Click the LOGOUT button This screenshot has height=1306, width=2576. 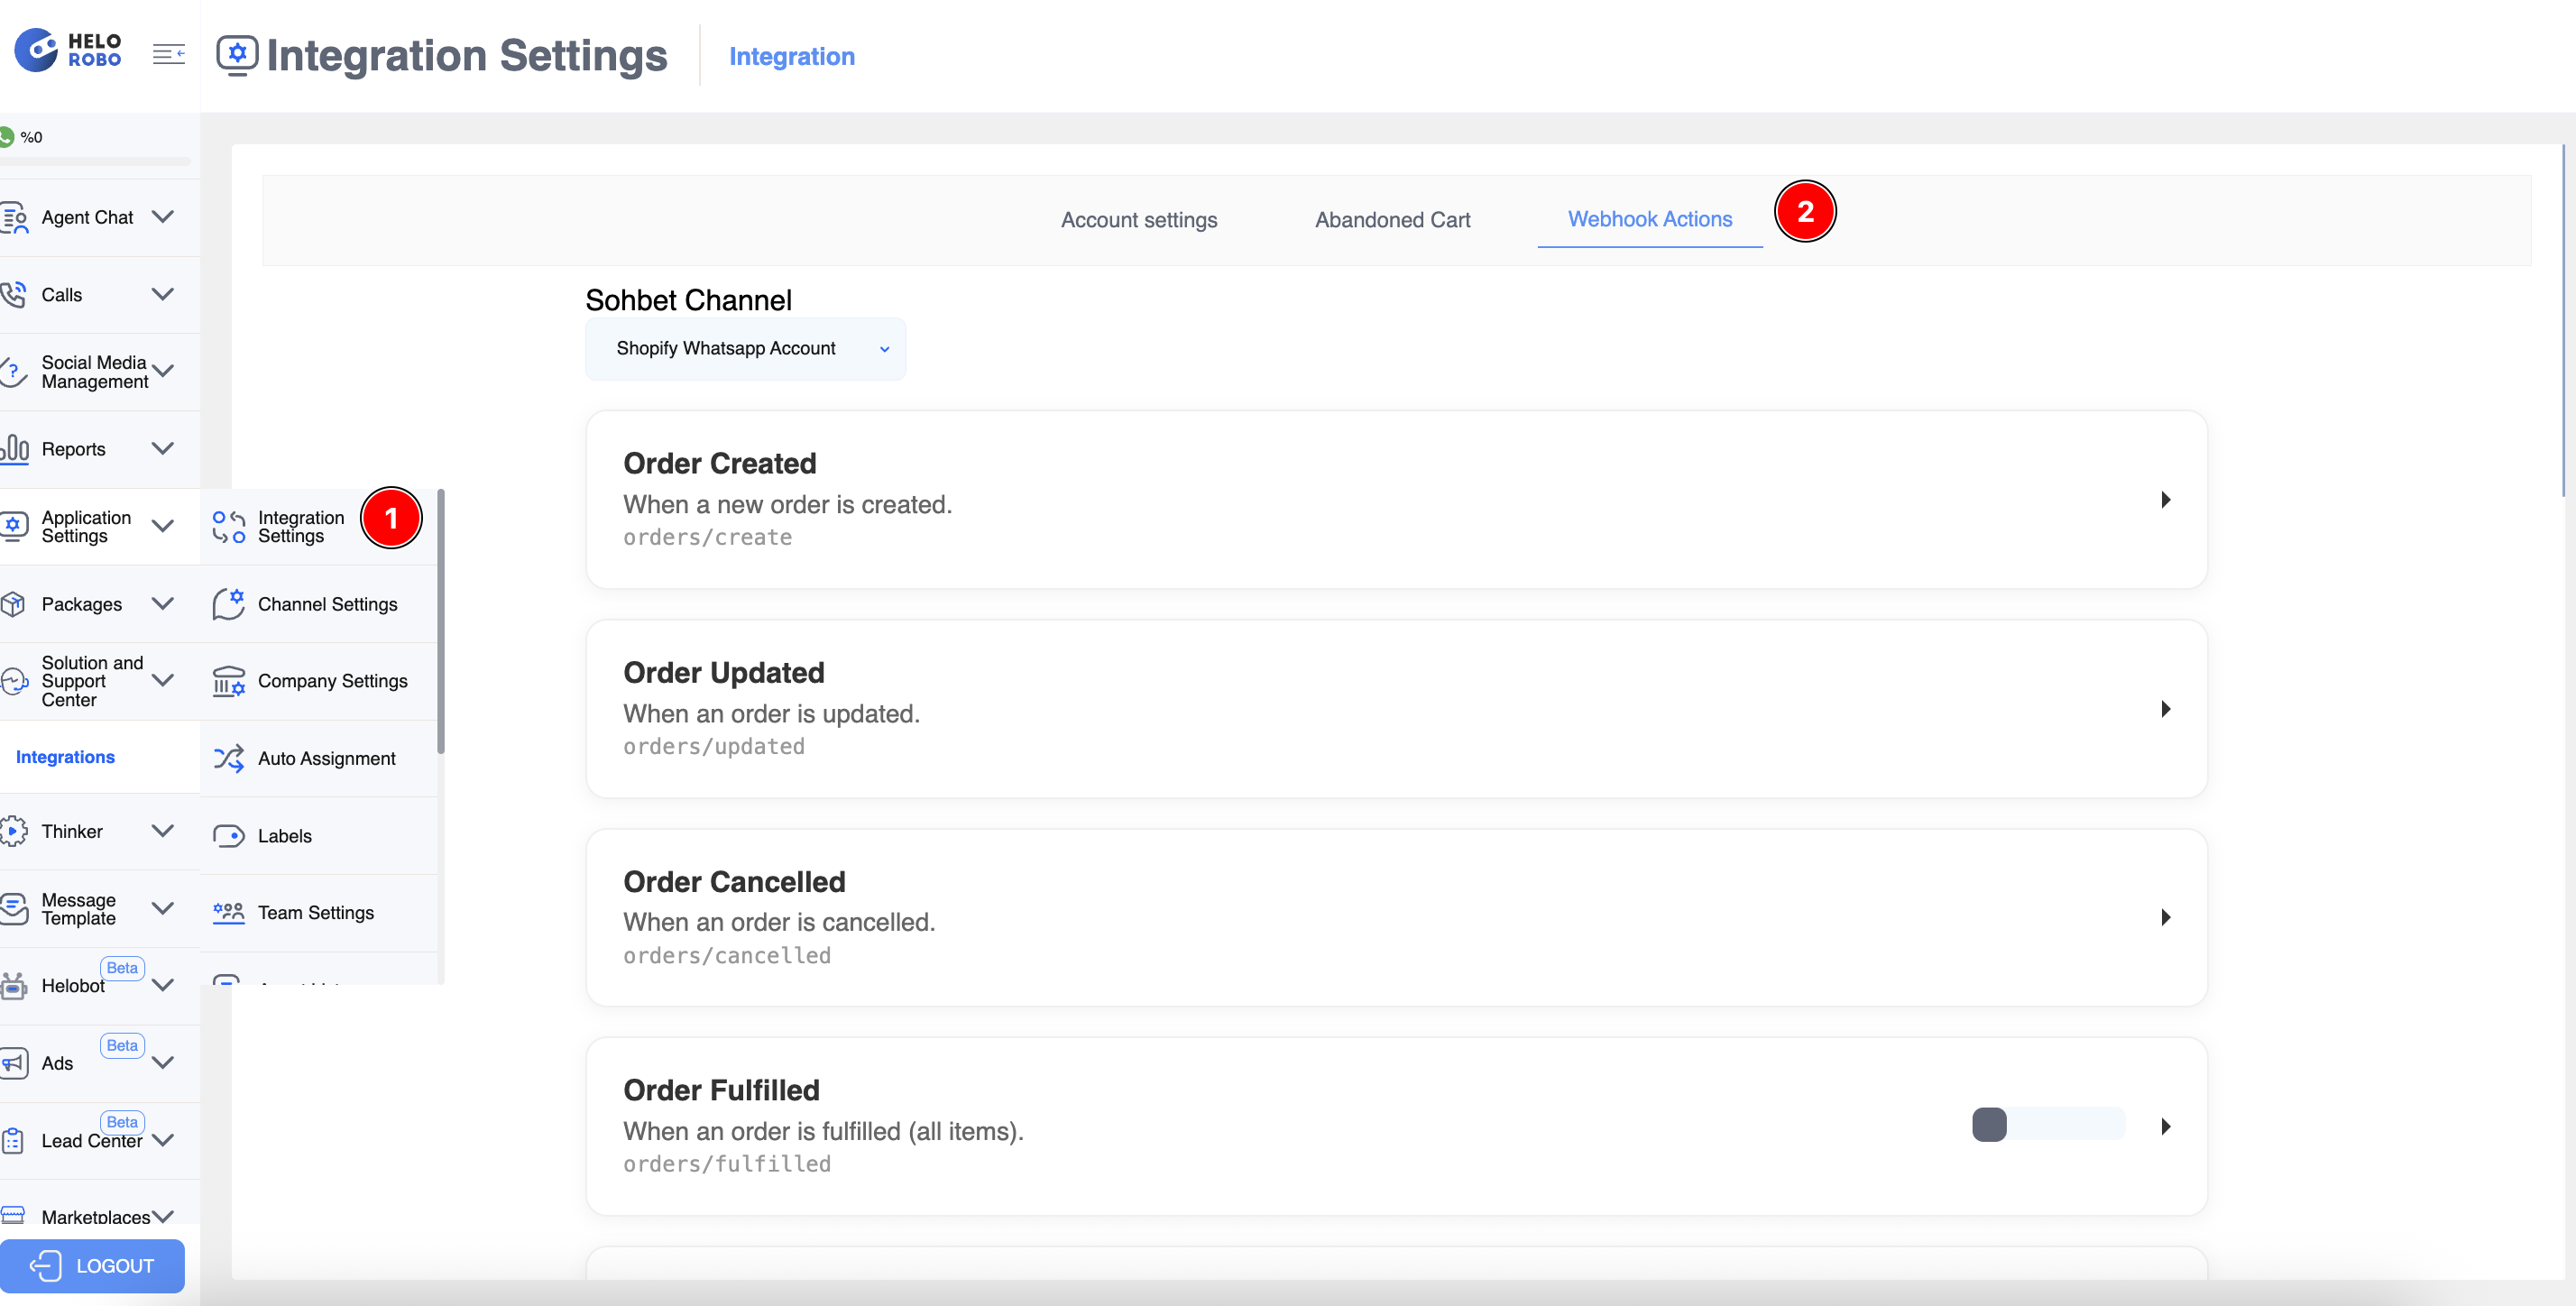pyautogui.click(x=92, y=1265)
